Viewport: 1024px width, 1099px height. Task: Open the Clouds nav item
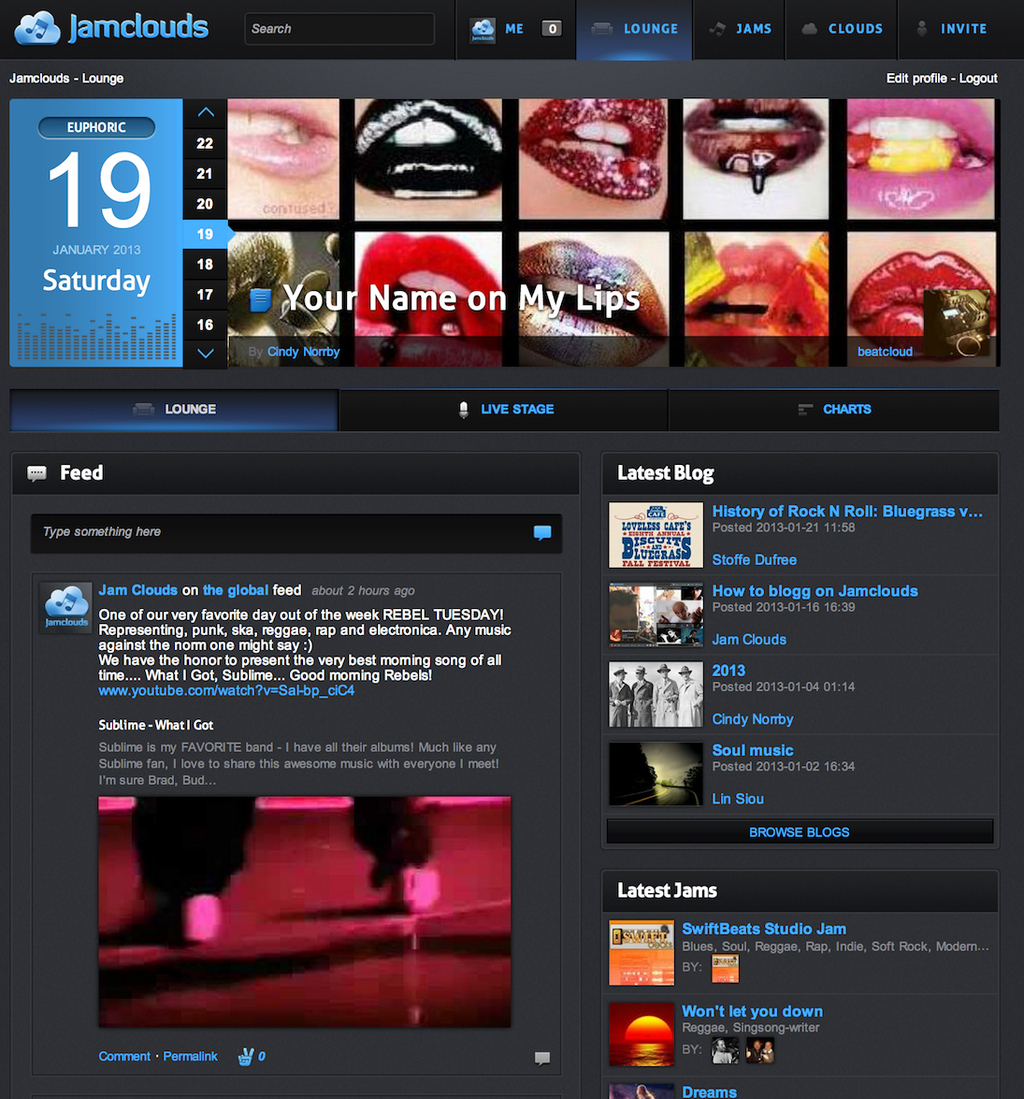point(842,29)
